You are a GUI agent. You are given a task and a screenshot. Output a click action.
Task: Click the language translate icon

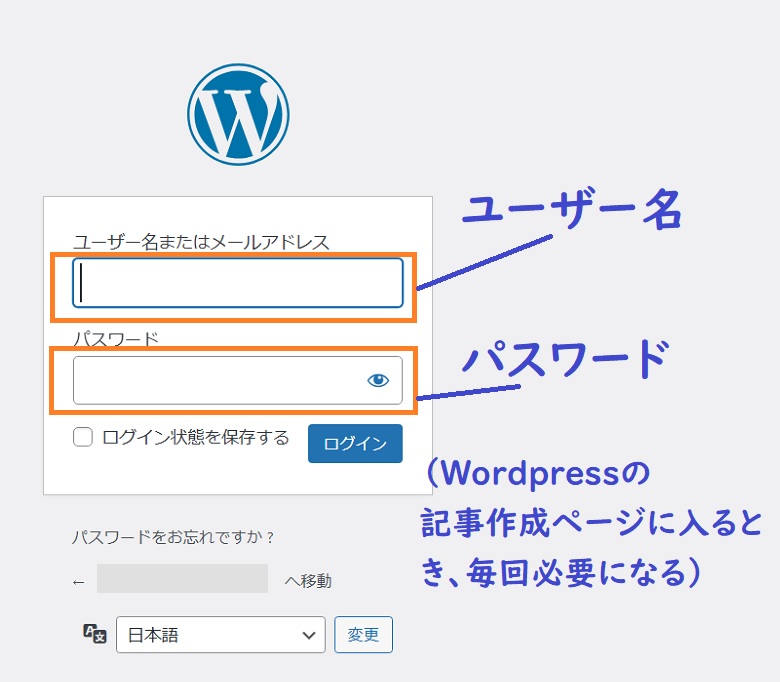(x=95, y=634)
